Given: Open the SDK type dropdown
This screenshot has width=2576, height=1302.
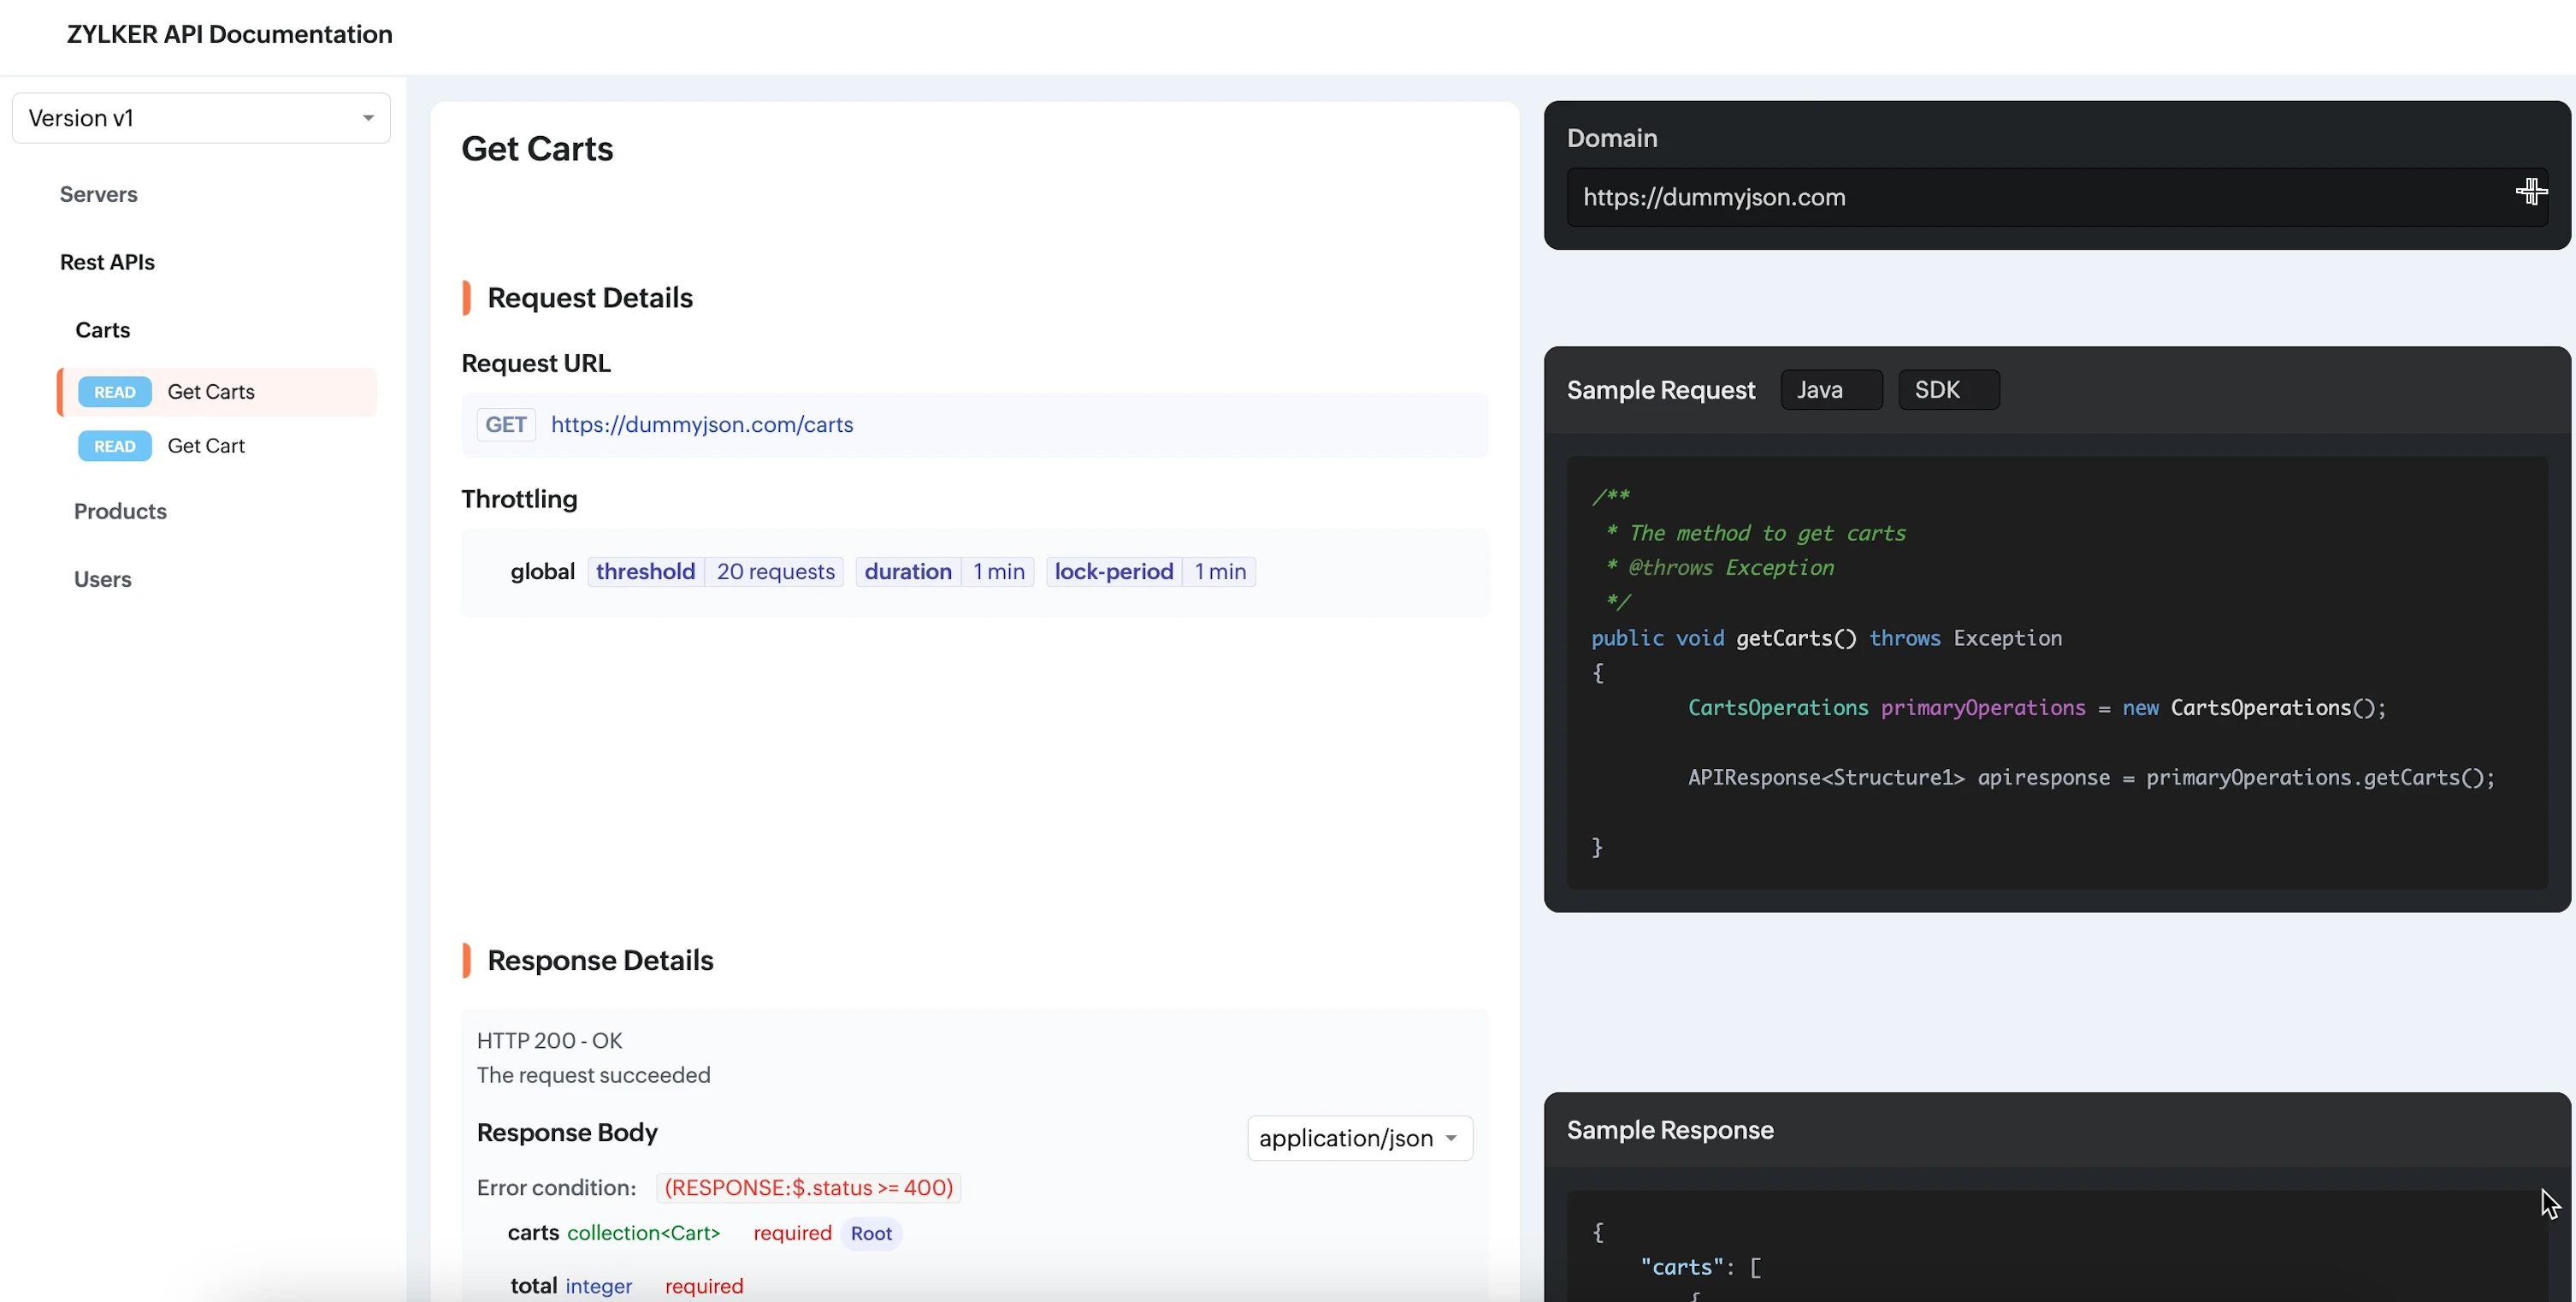Looking at the screenshot, I should tap(1948, 390).
